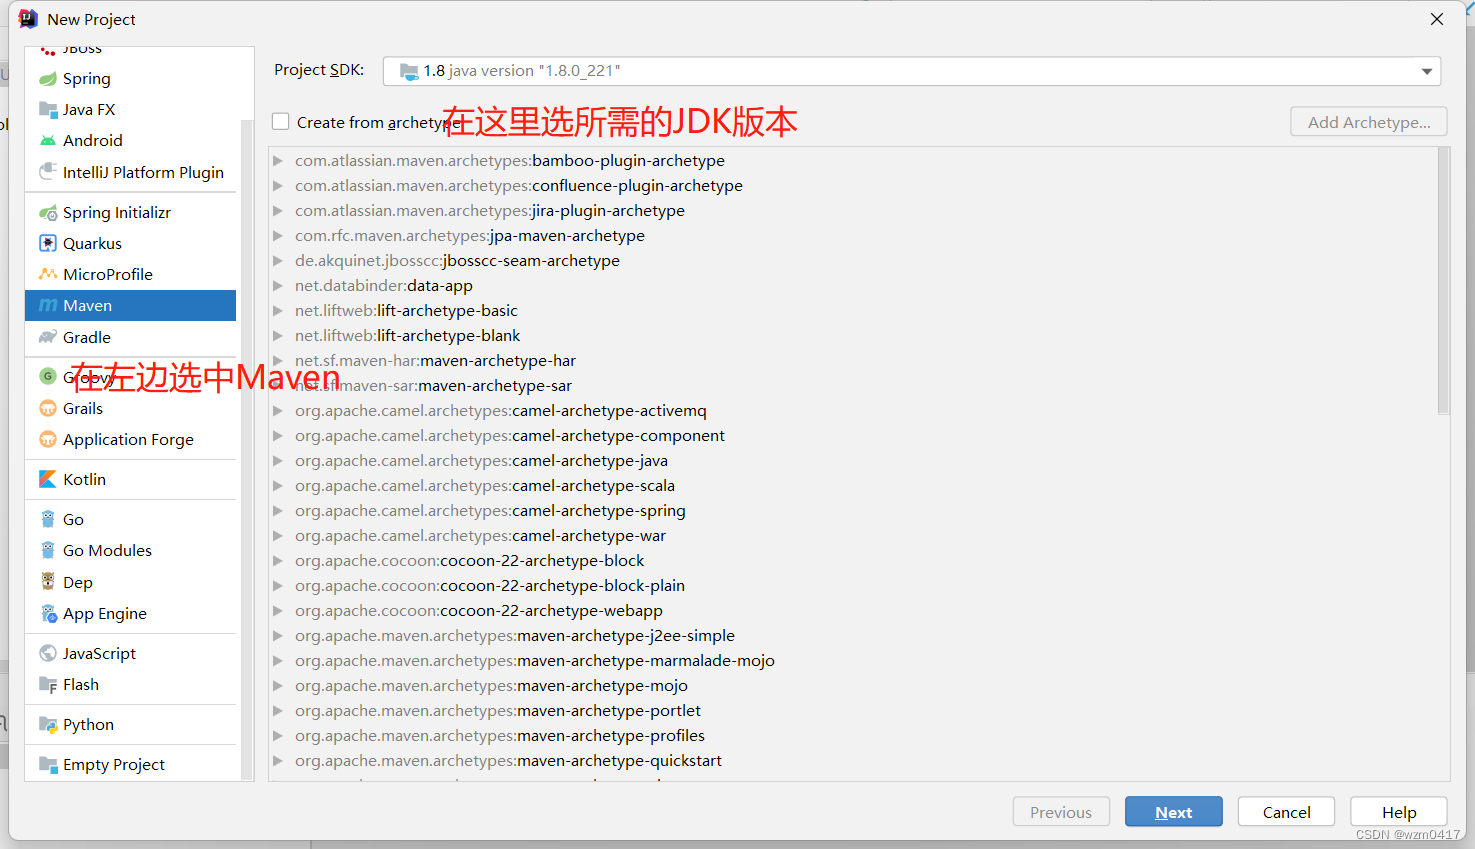This screenshot has height=849, width=1475.
Task: Click the Previous button
Action: 1061,812
